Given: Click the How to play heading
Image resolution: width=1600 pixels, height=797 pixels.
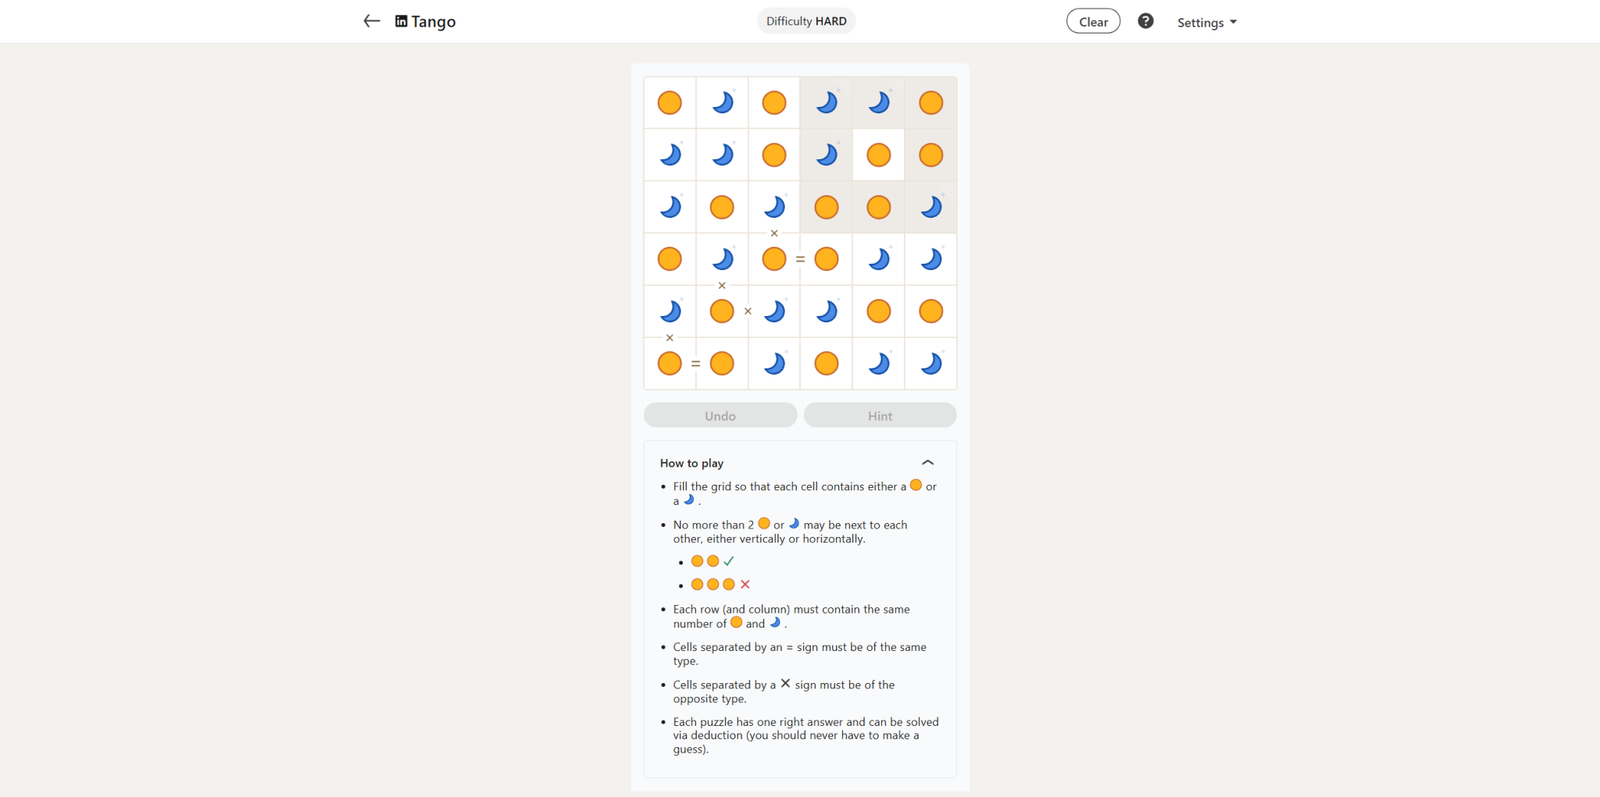Looking at the screenshot, I should tap(692, 463).
